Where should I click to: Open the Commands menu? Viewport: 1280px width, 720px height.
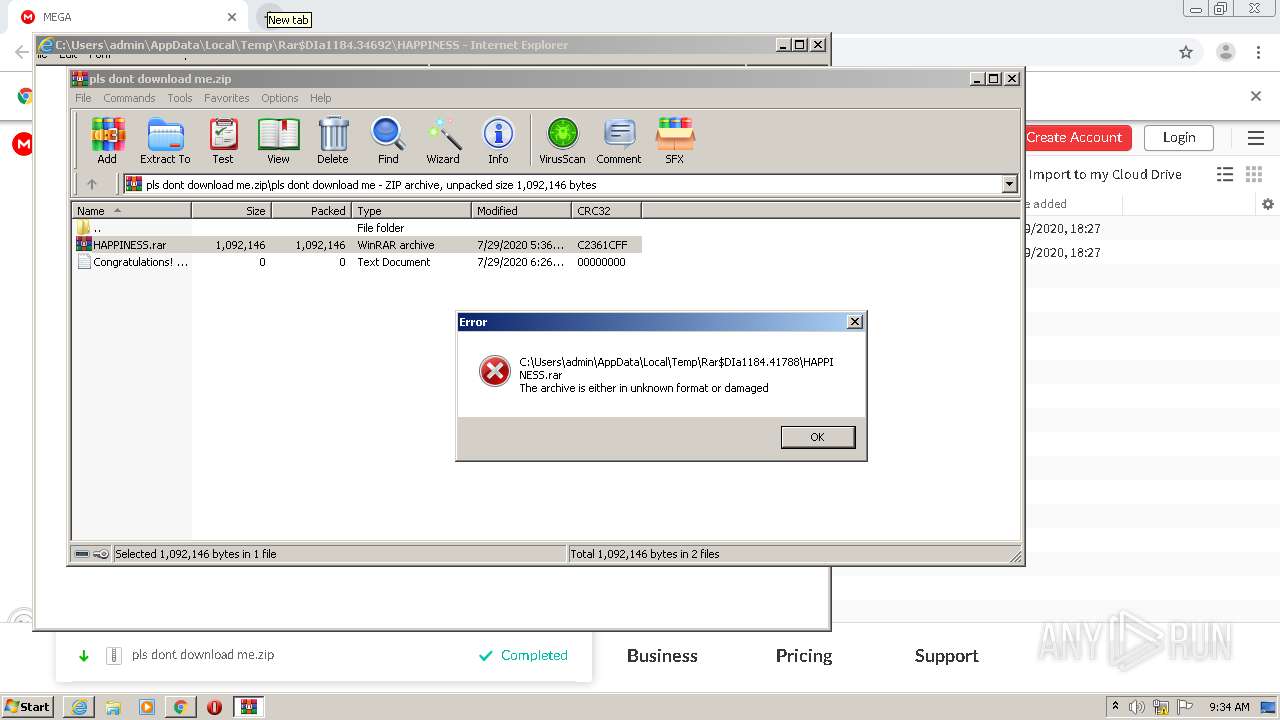point(129,98)
